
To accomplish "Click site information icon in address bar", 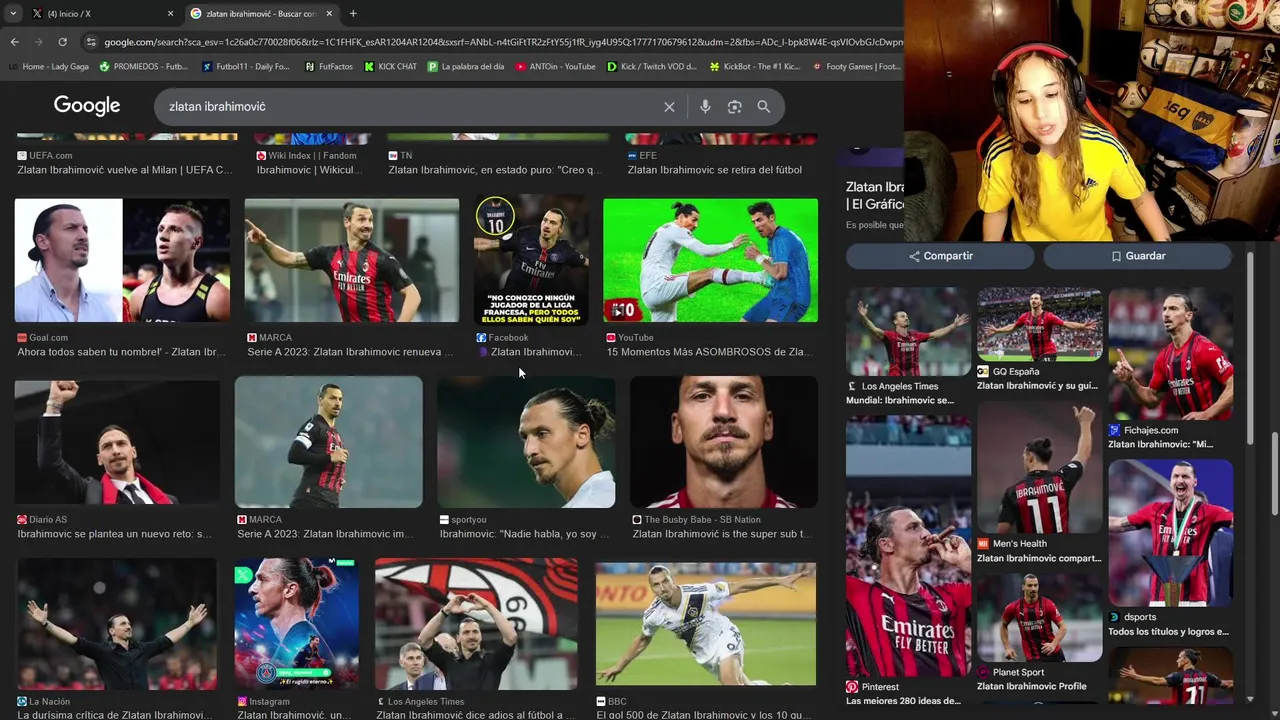I will pyautogui.click(x=91, y=42).
